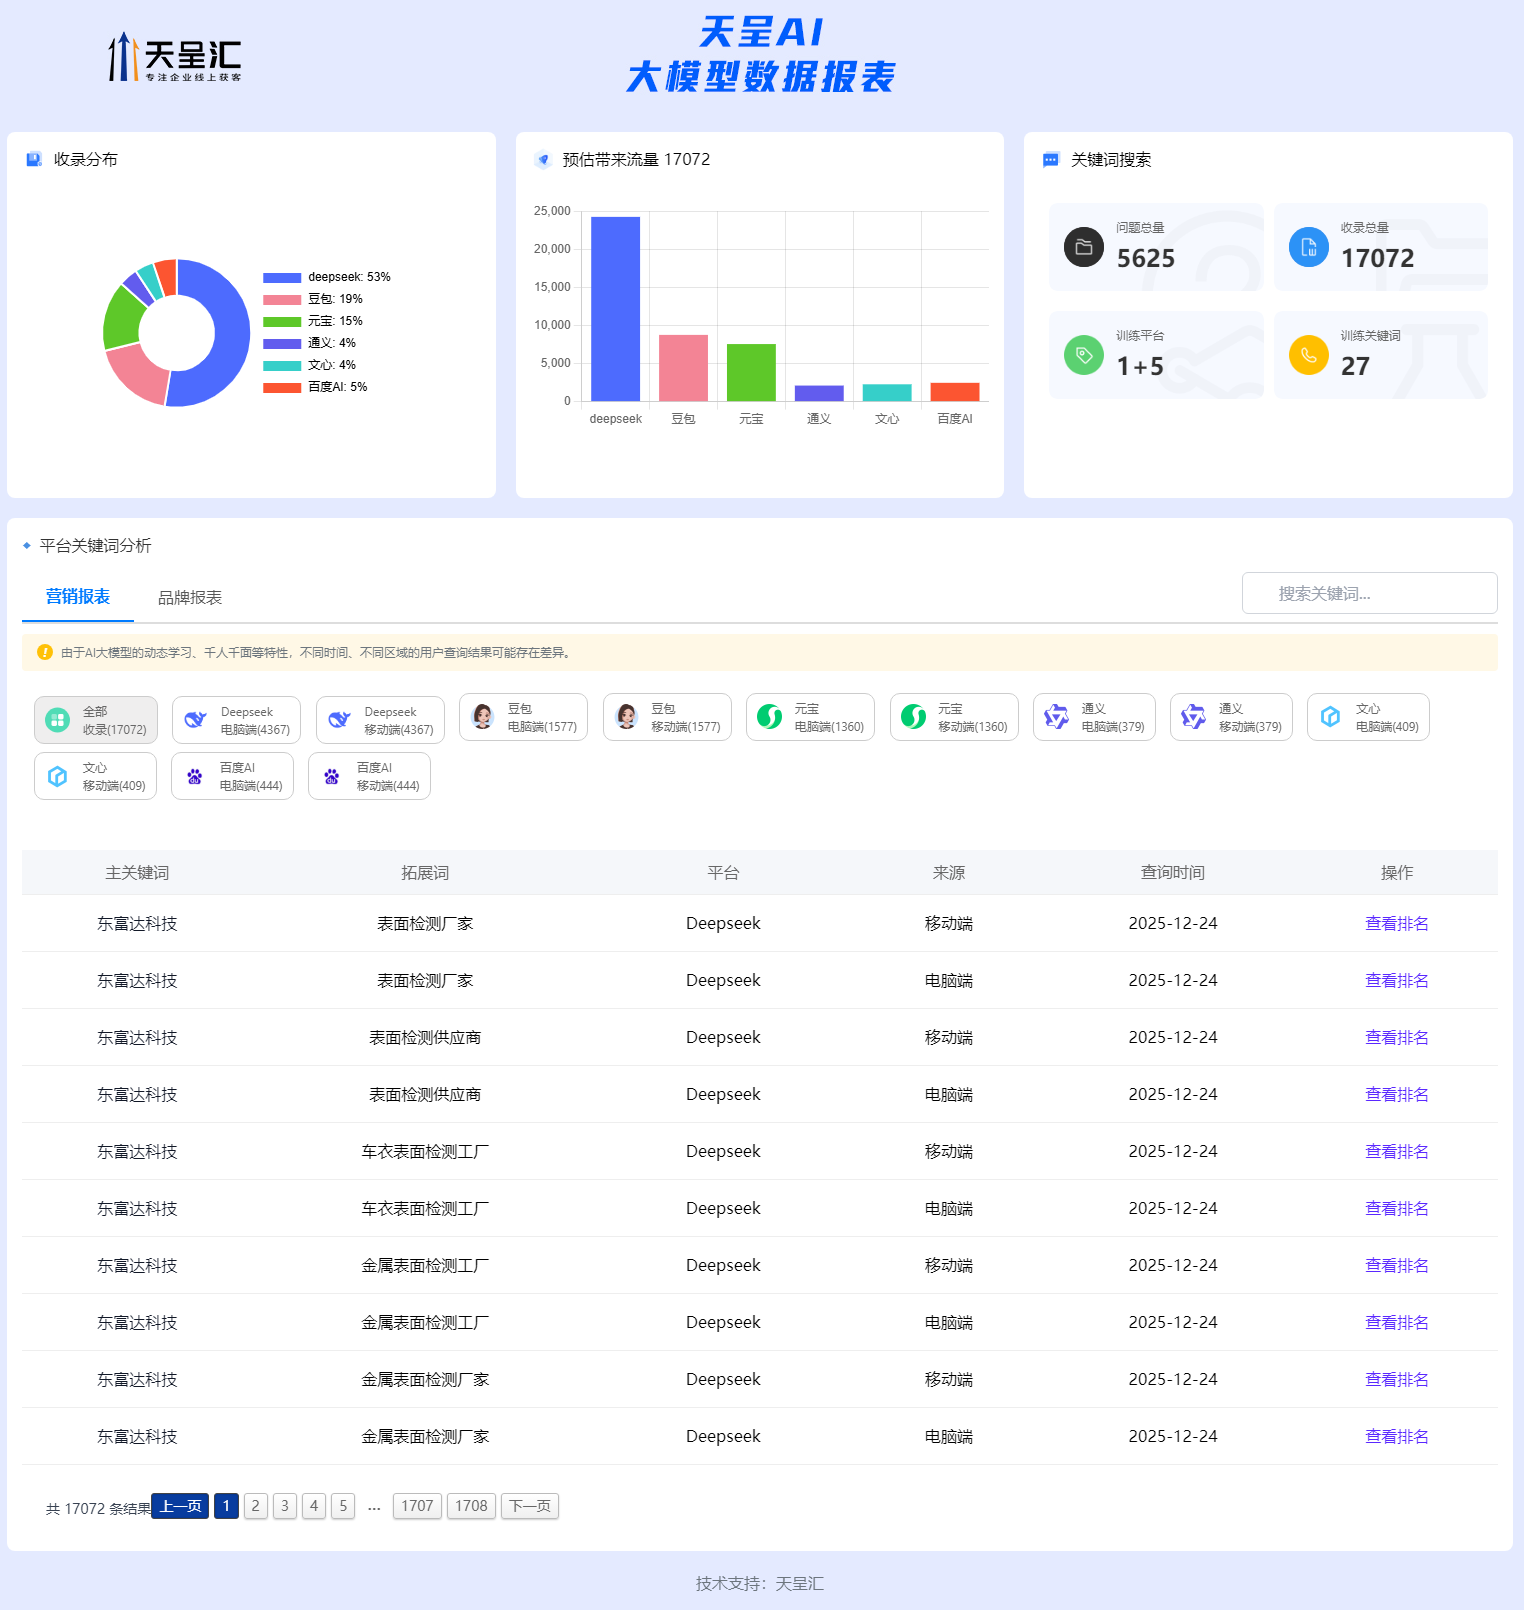Click the 元宝 移动端 green icon

913,717
